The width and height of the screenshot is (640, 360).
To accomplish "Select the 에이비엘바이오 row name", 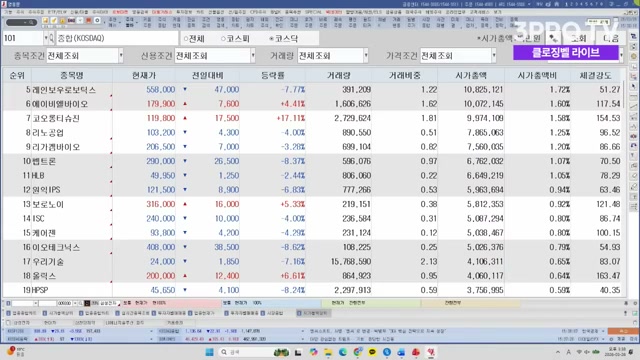I will click(x=60, y=104).
